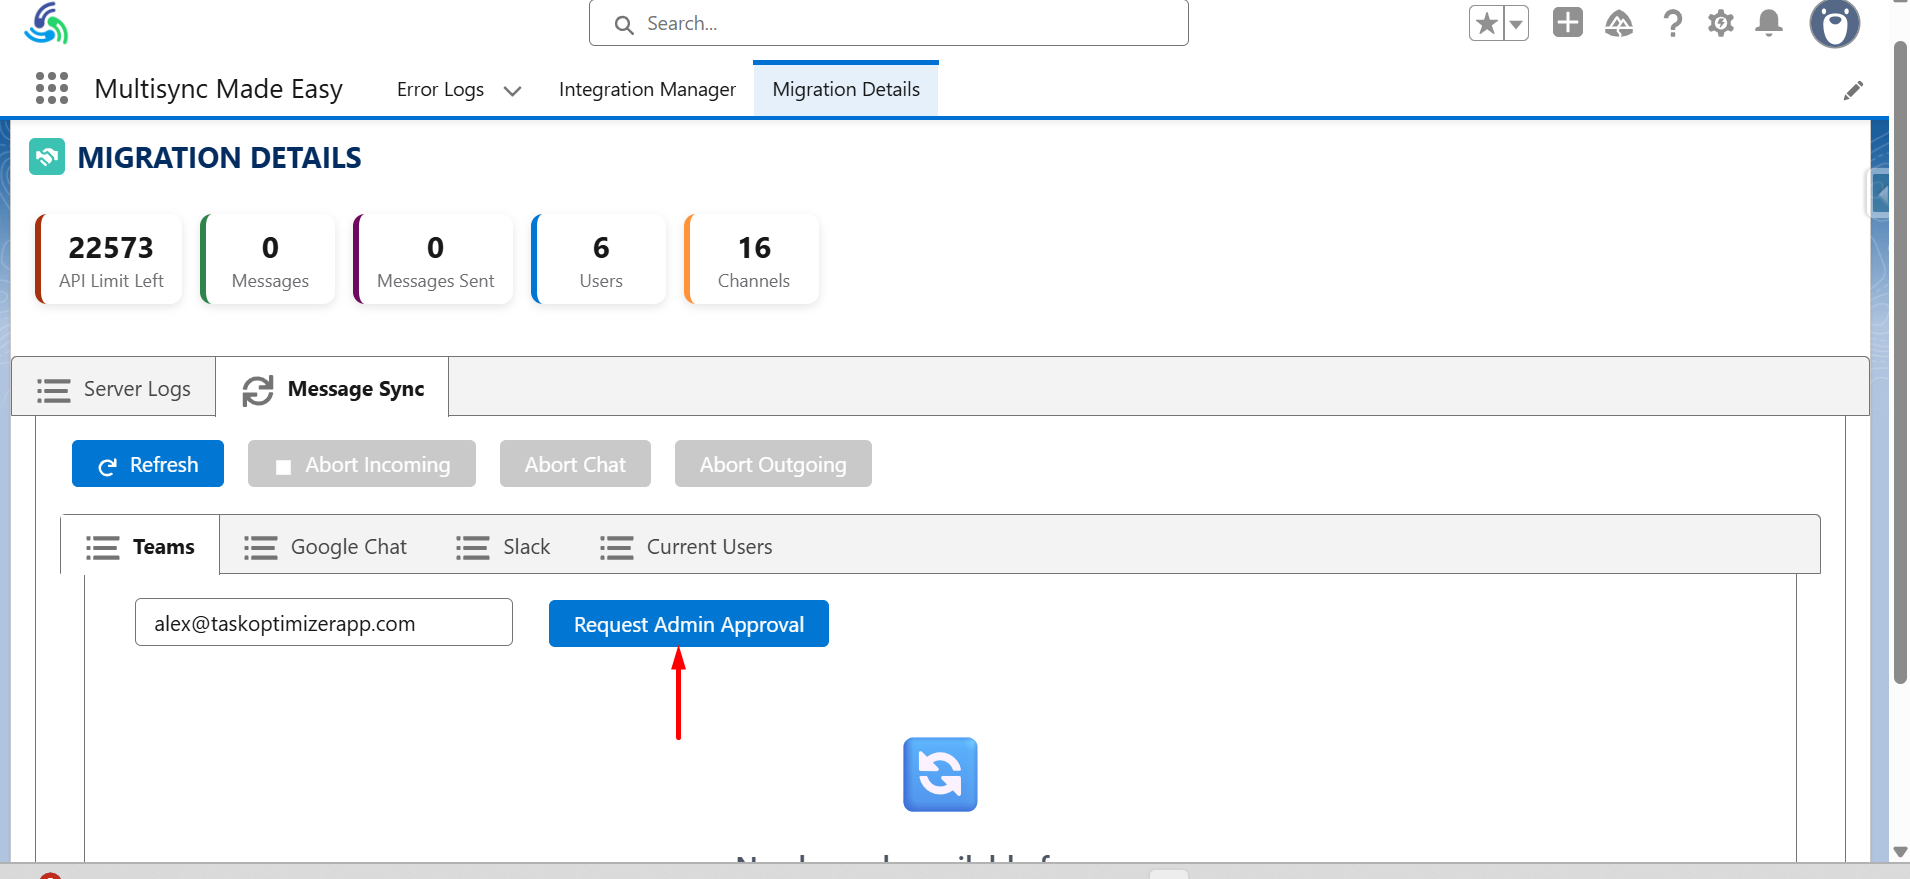Click the Abort Outgoing button

click(773, 464)
